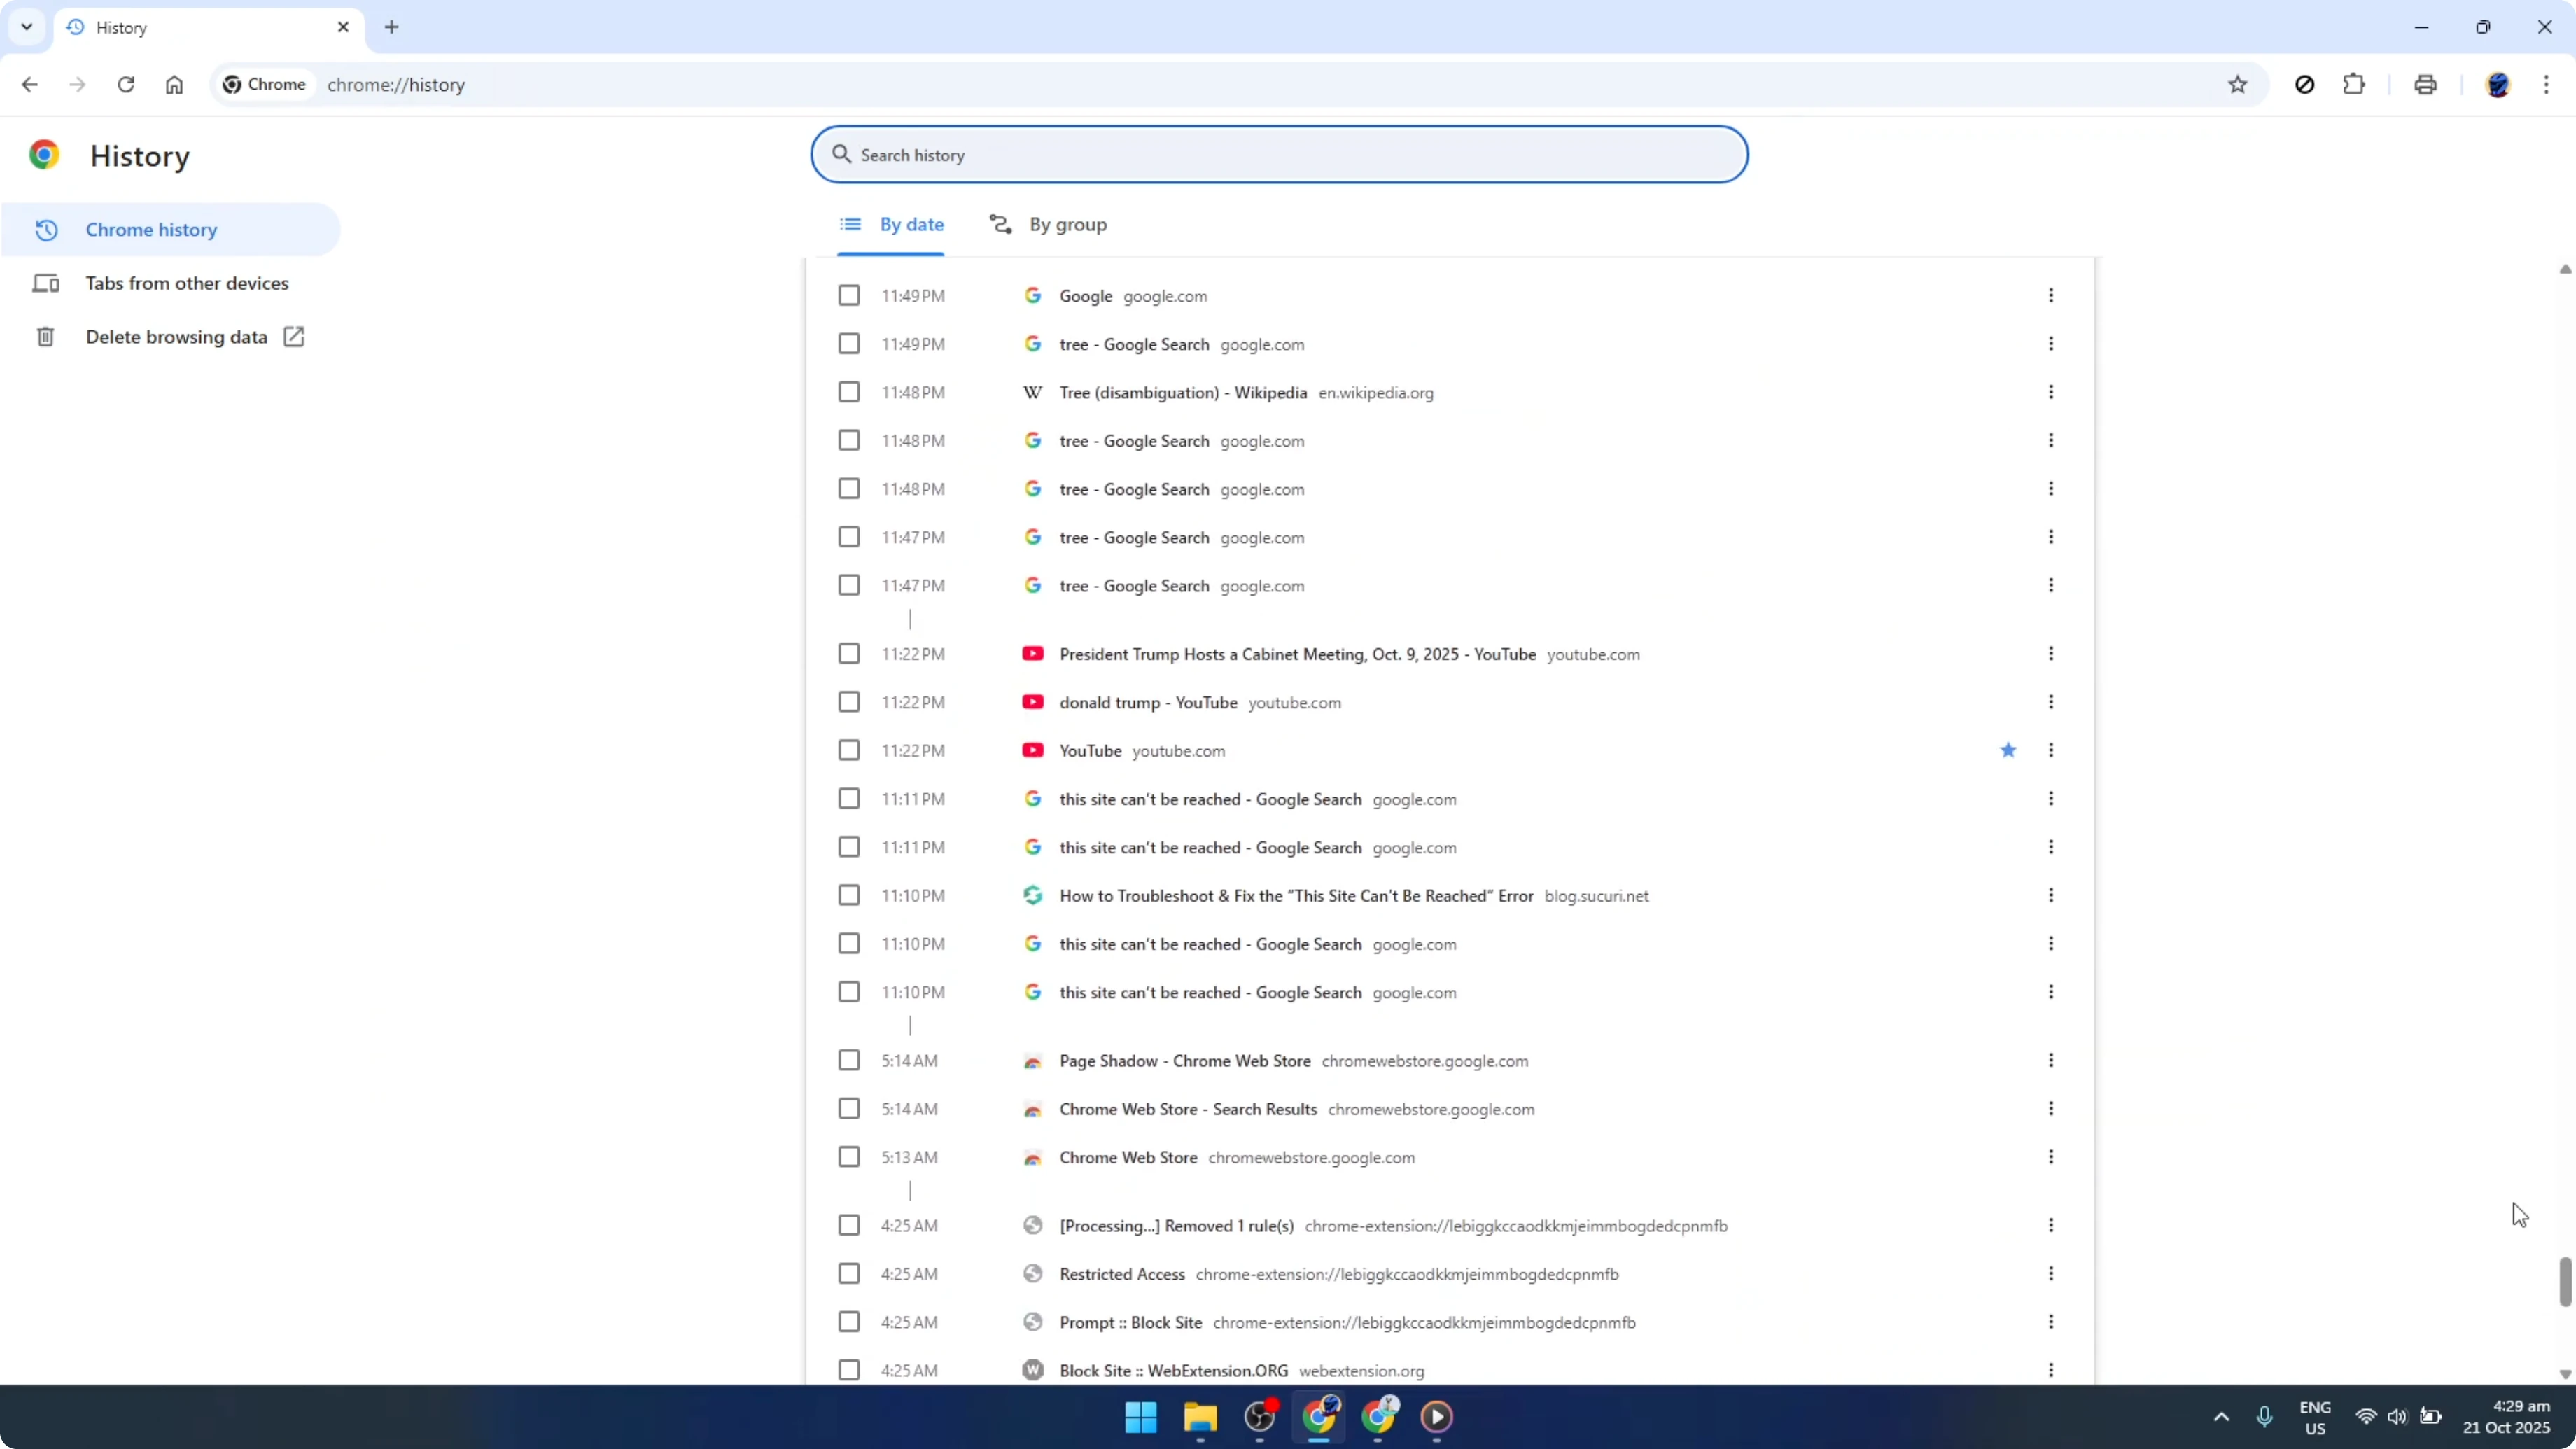Switch to the By date tab

pos(891,225)
